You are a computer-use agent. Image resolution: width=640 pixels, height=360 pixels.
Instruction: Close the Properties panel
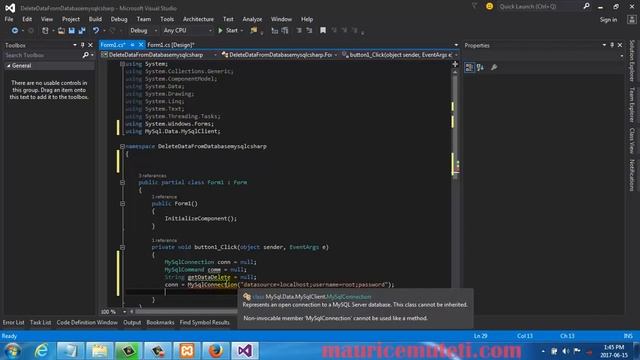(x=620, y=45)
